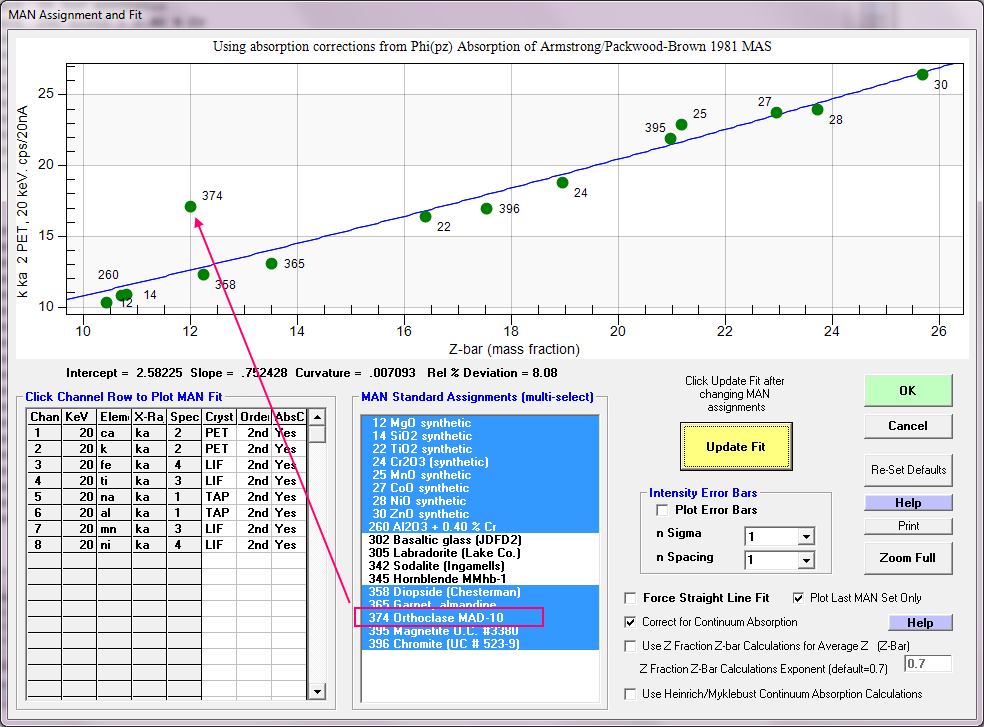Screen dimensions: 984x727
Task: Open Help beside Continuum Absorption option
Action: point(919,623)
